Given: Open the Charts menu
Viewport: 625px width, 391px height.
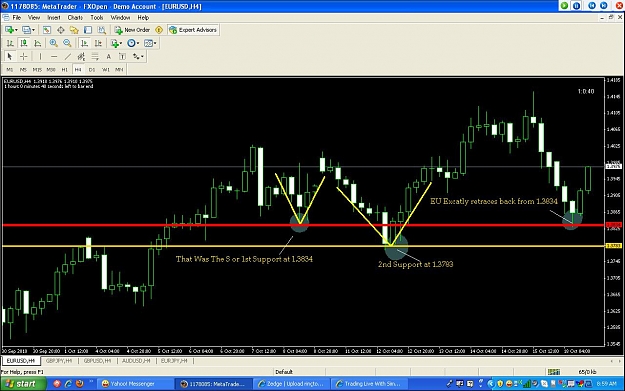Looking at the screenshot, I should click(x=75, y=18).
